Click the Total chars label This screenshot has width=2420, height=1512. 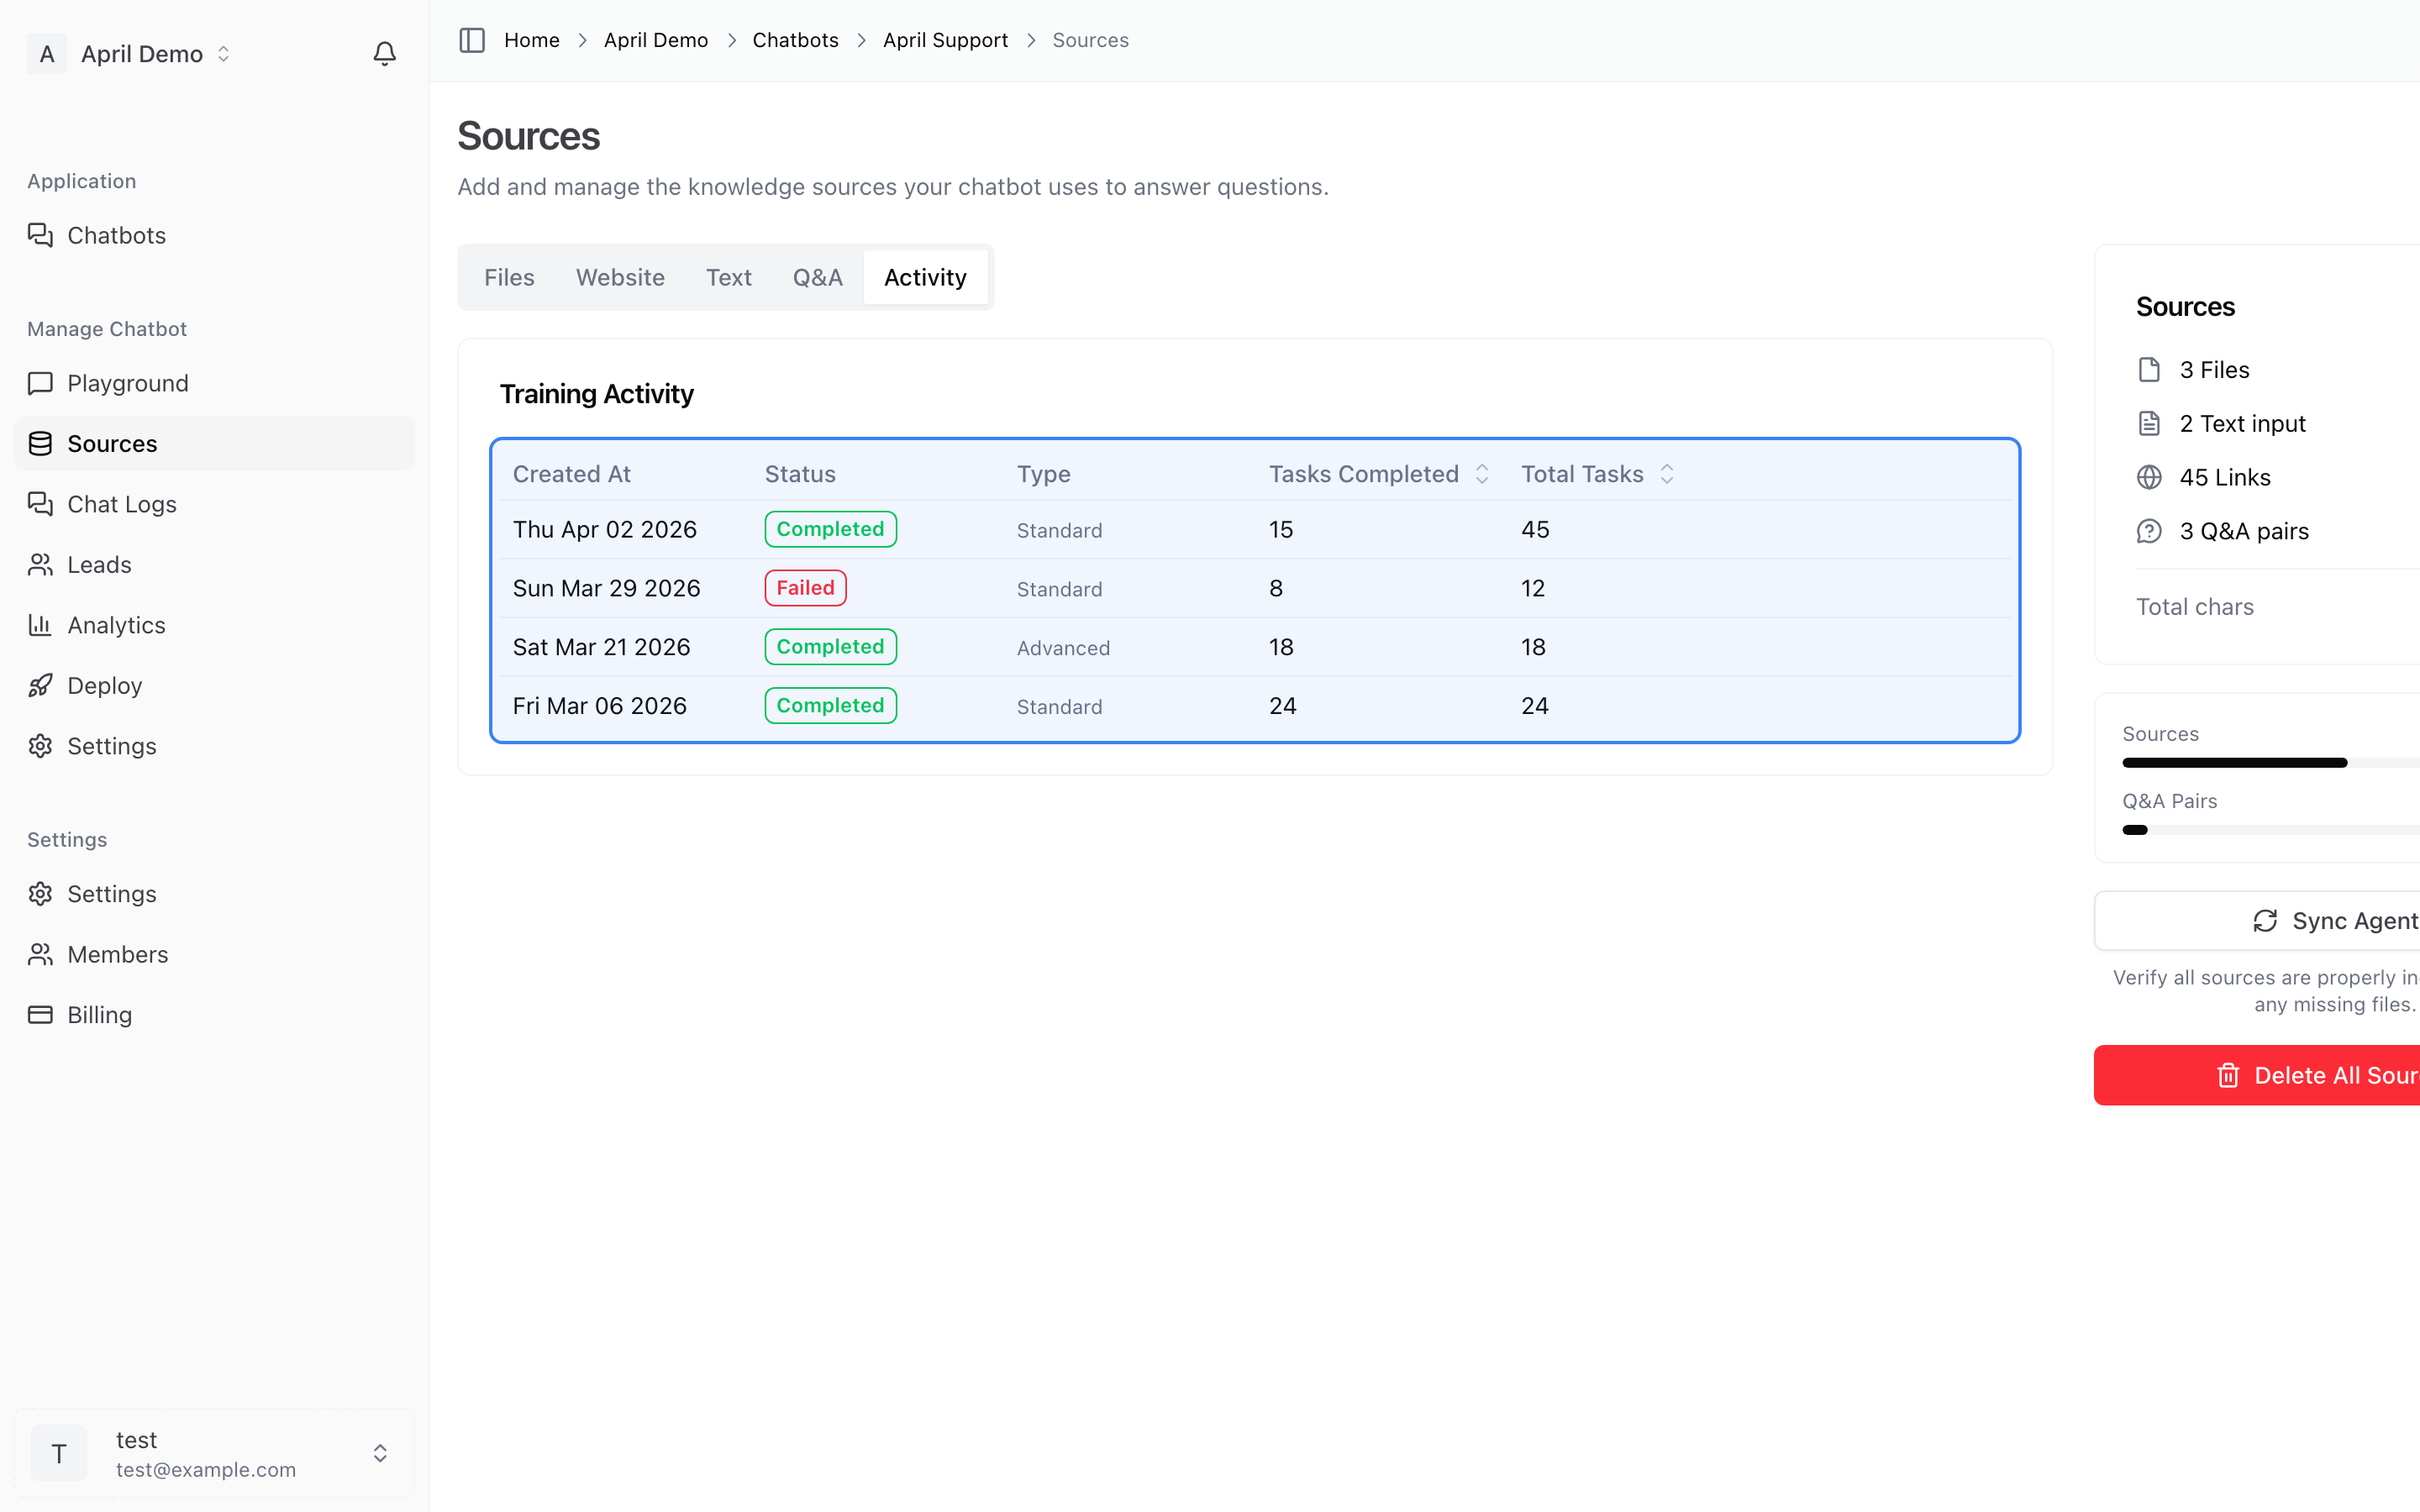[2195, 607]
